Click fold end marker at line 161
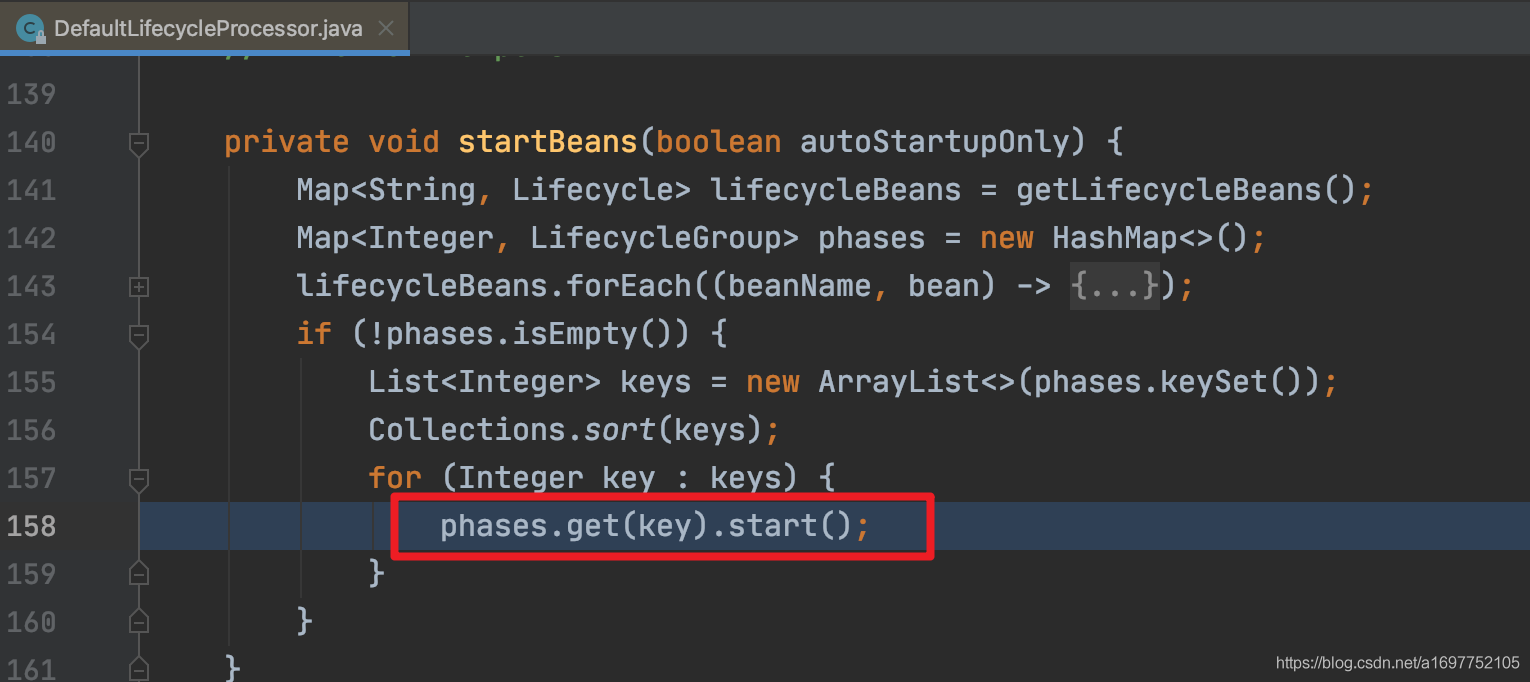This screenshot has width=1530, height=682. [139, 668]
